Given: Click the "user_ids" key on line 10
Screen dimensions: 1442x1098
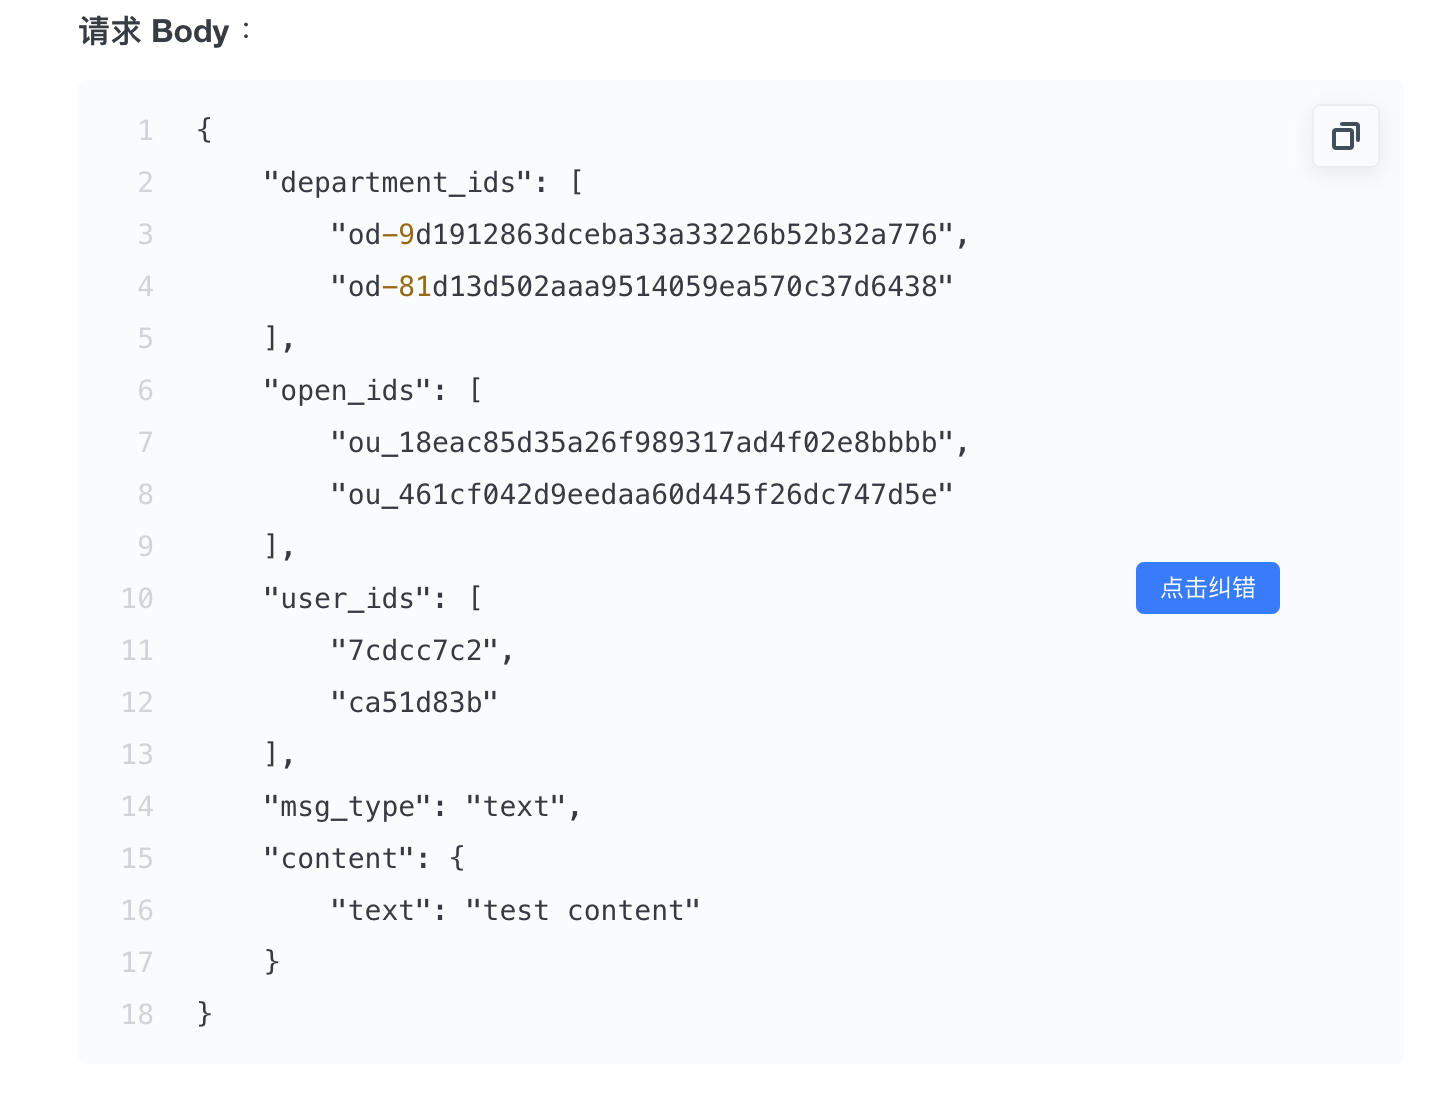Looking at the screenshot, I should coord(347,599).
